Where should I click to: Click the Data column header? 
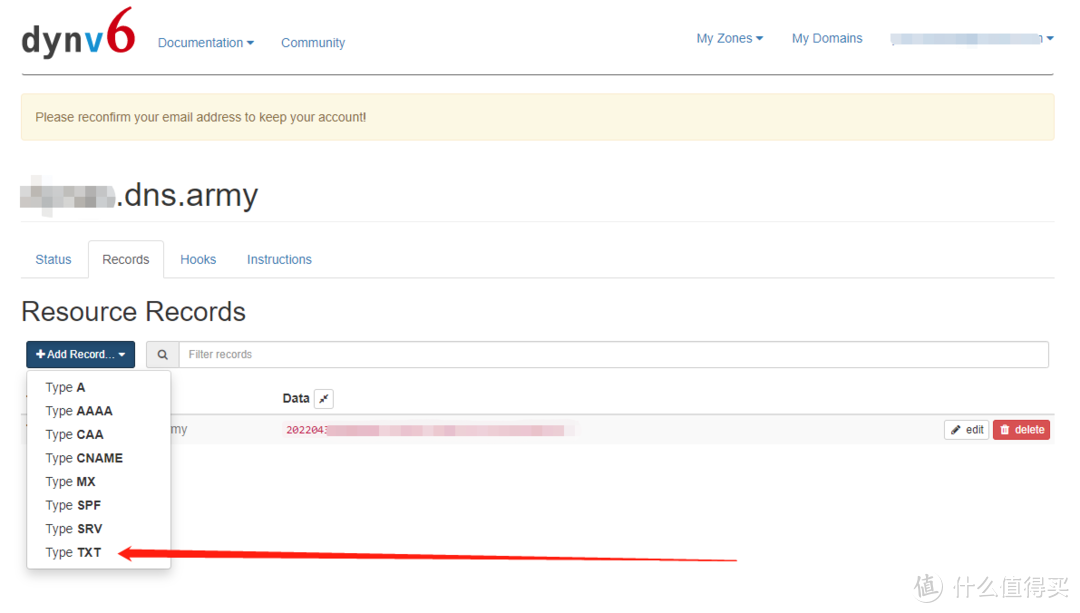[296, 399]
